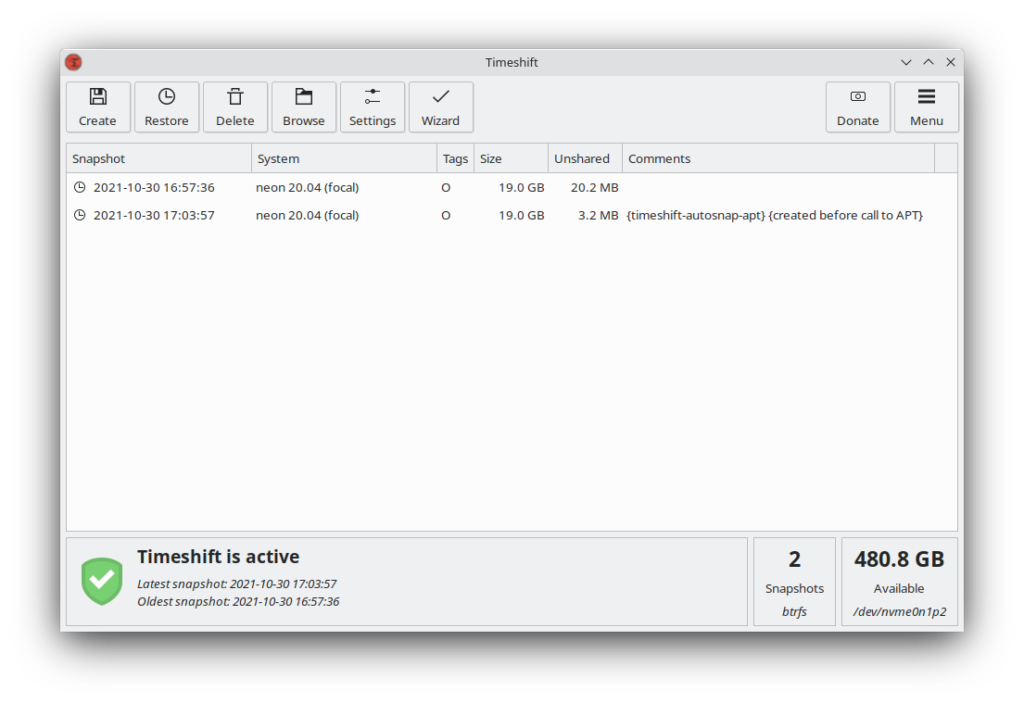The width and height of the screenshot is (1024, 703).
Task: Click the Oldest snapshot status line
Action: pos(238,602)
